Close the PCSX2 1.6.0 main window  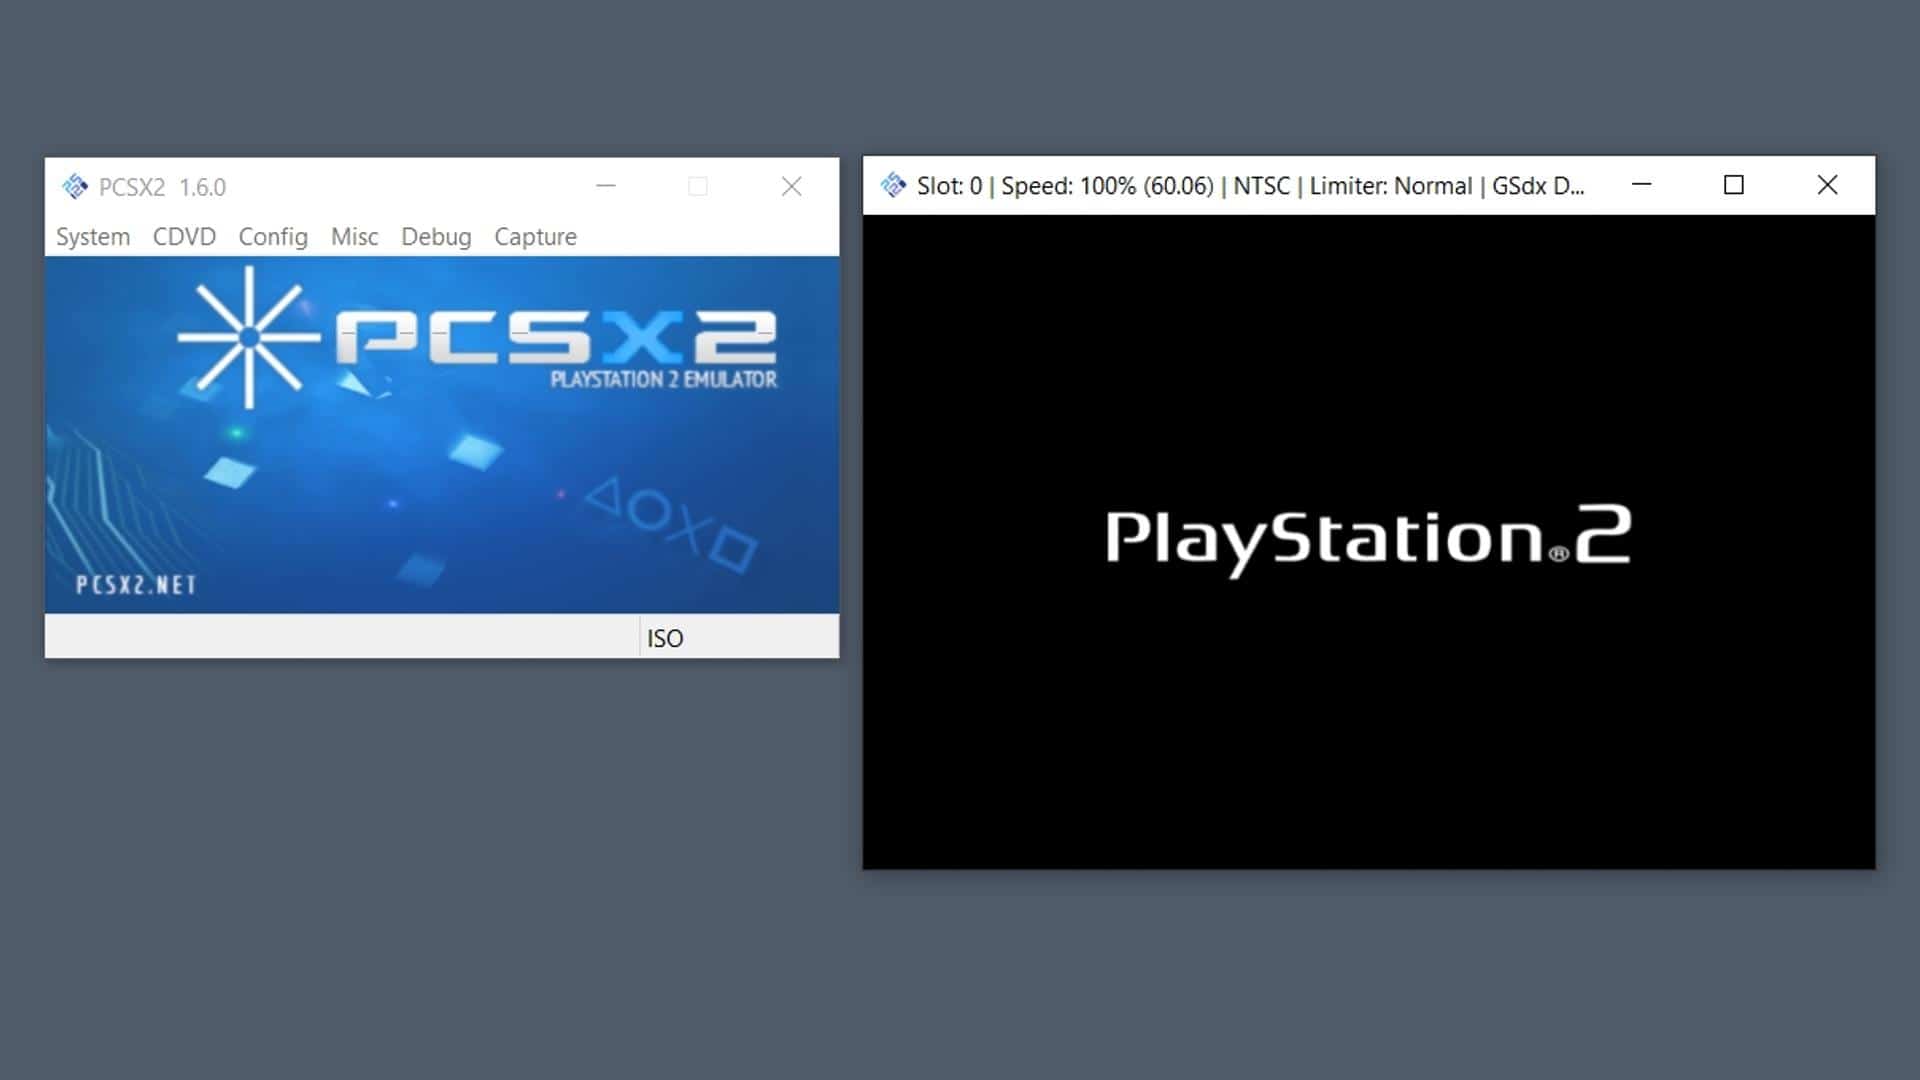pos(791,186)
